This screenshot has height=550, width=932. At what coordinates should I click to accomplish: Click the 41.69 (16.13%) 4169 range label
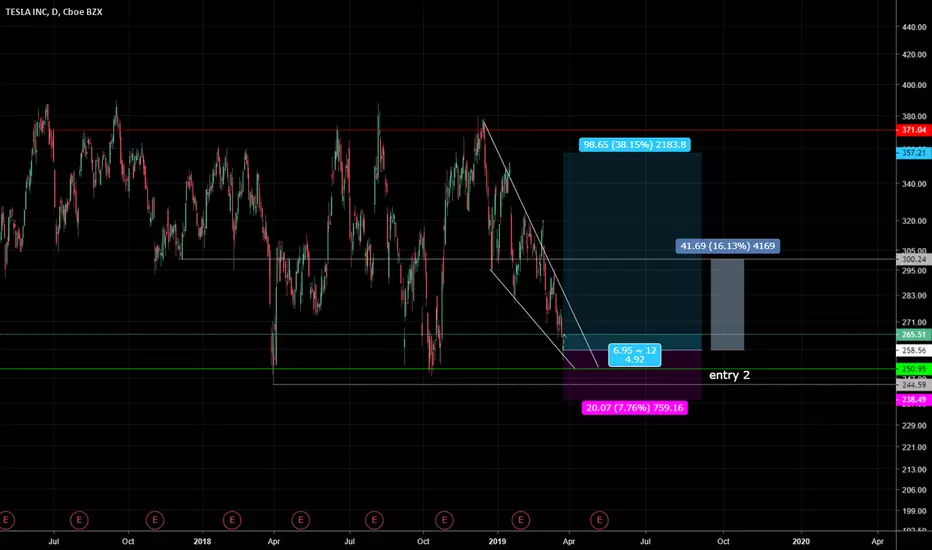click(x=728, y=246)
